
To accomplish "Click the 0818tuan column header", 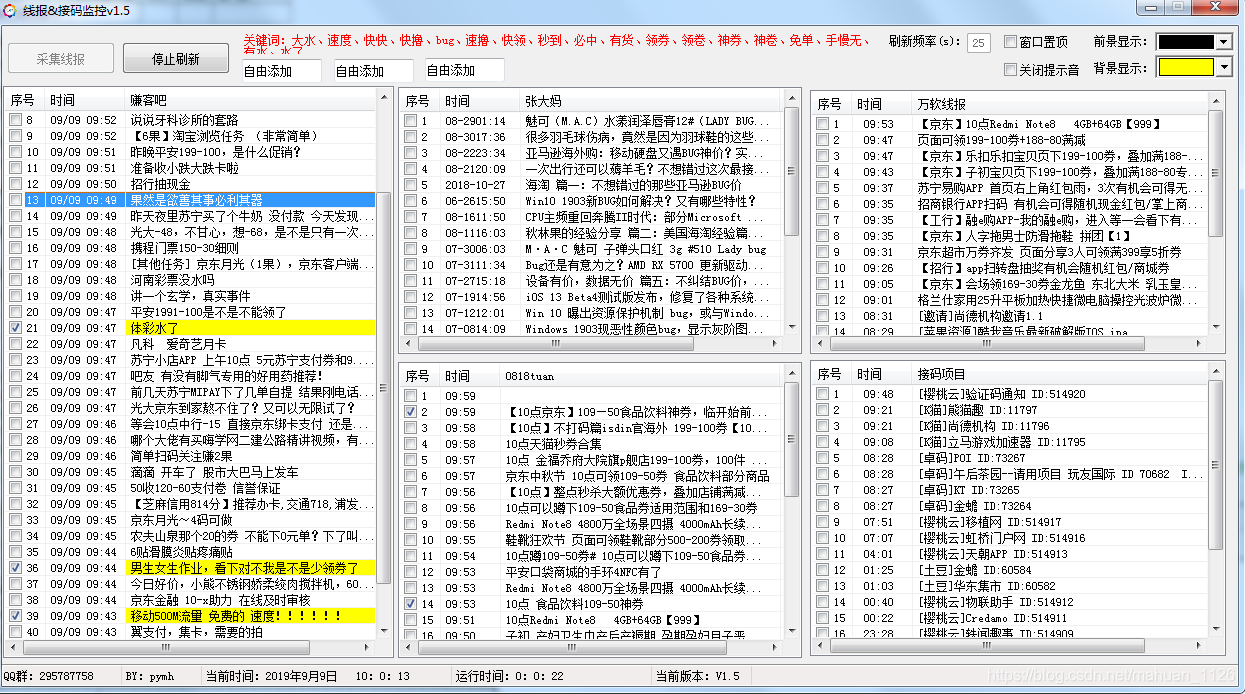I will 642,376.
